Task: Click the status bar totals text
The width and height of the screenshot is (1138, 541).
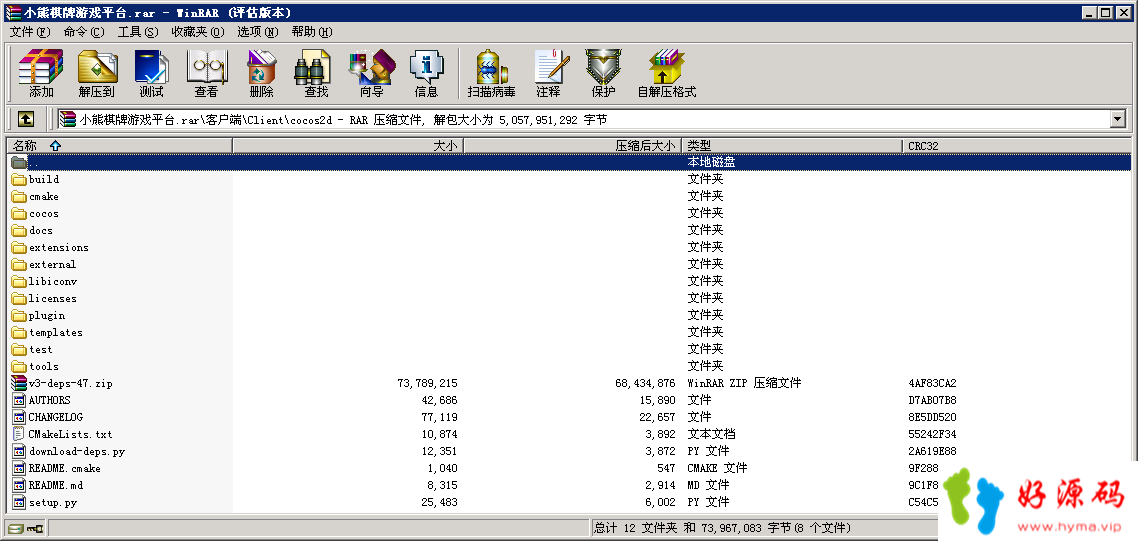Action: (x=722, y=528)
